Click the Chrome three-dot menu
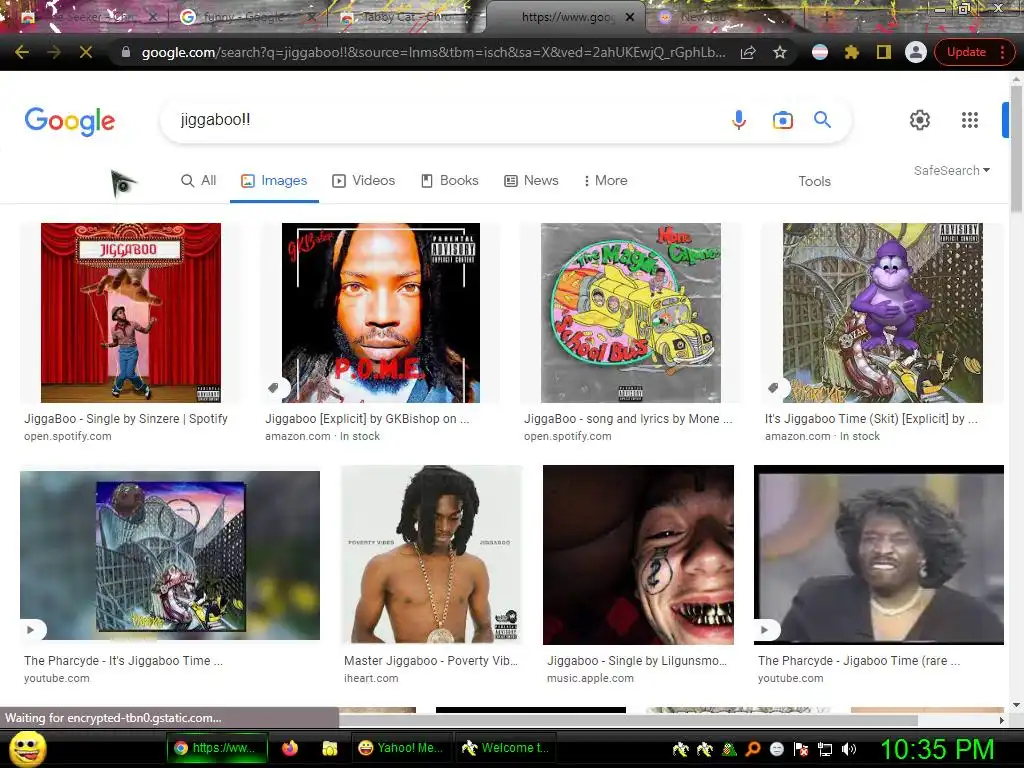The image size is (1024, 768). click(1002, 52)
